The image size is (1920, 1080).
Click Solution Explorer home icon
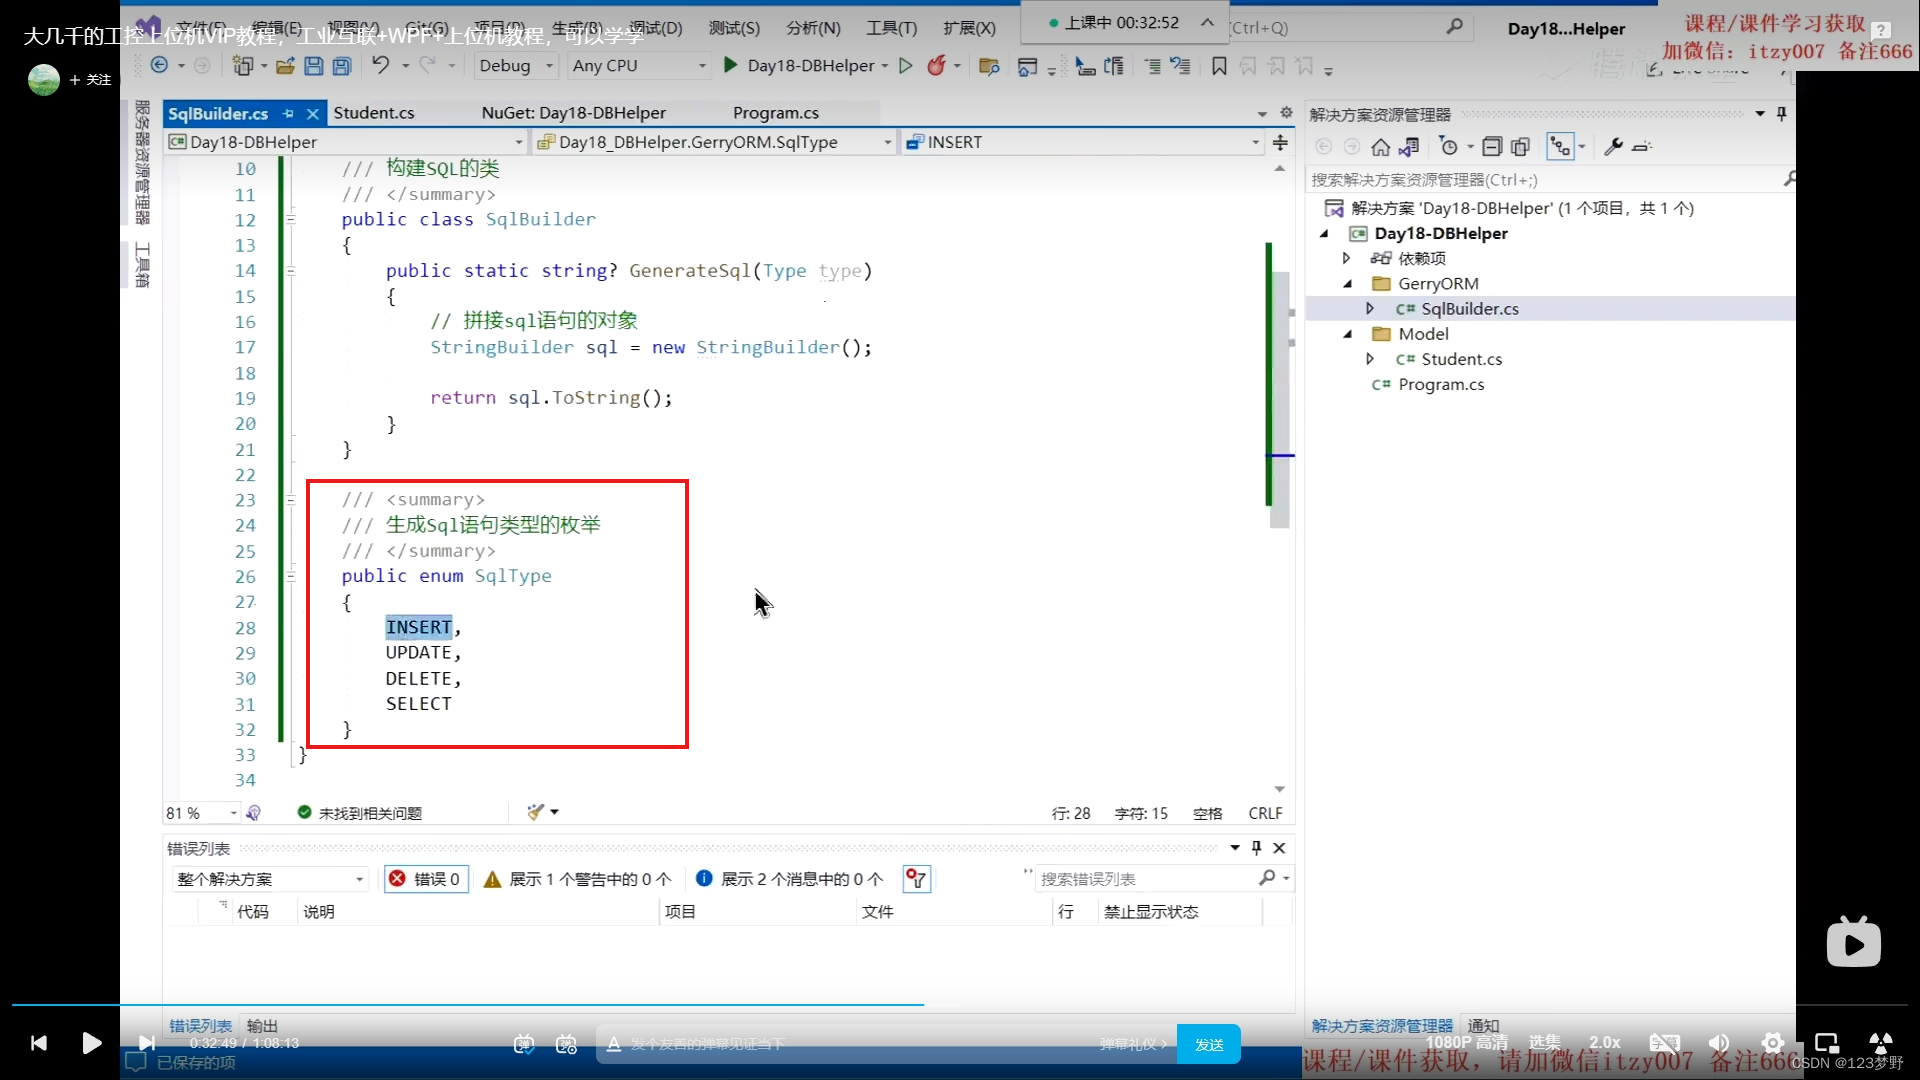(1381, 147)
